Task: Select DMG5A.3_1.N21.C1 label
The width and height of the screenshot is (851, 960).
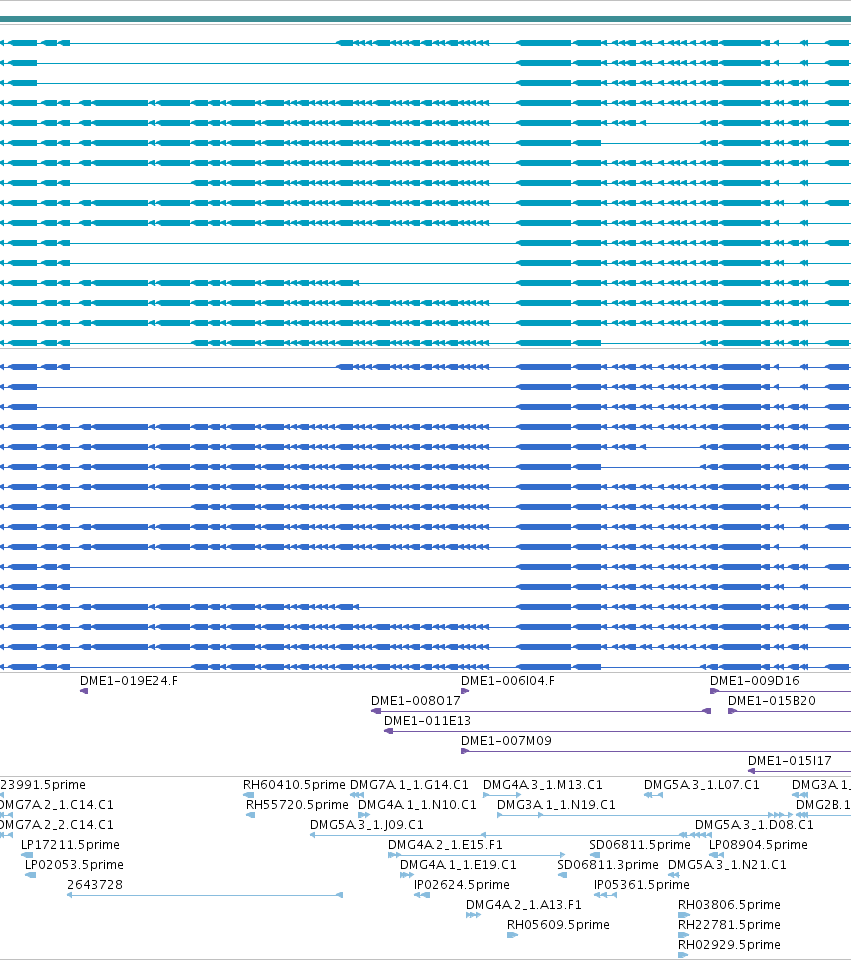Action: point(727,865)
